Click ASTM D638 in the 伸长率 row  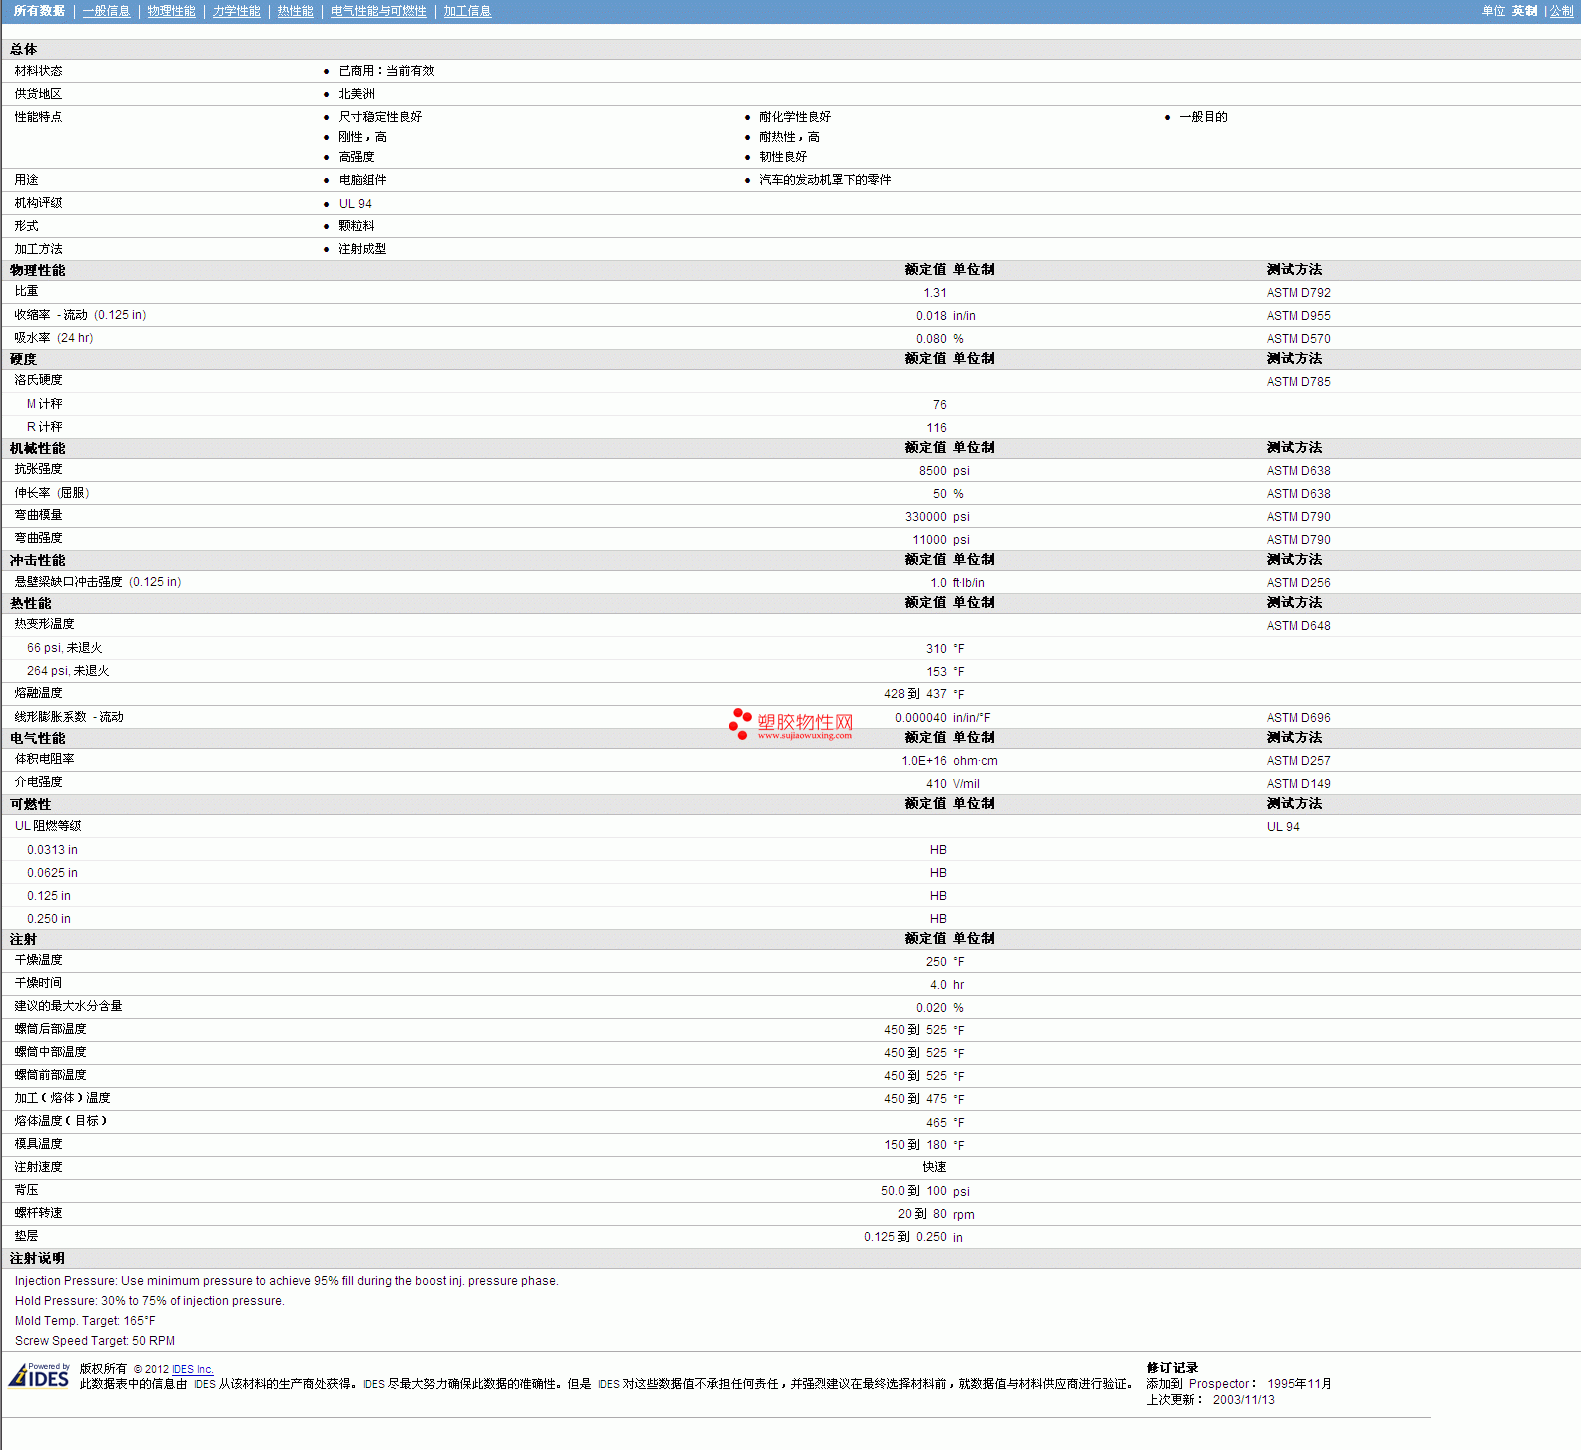[x=1298, y=494]
